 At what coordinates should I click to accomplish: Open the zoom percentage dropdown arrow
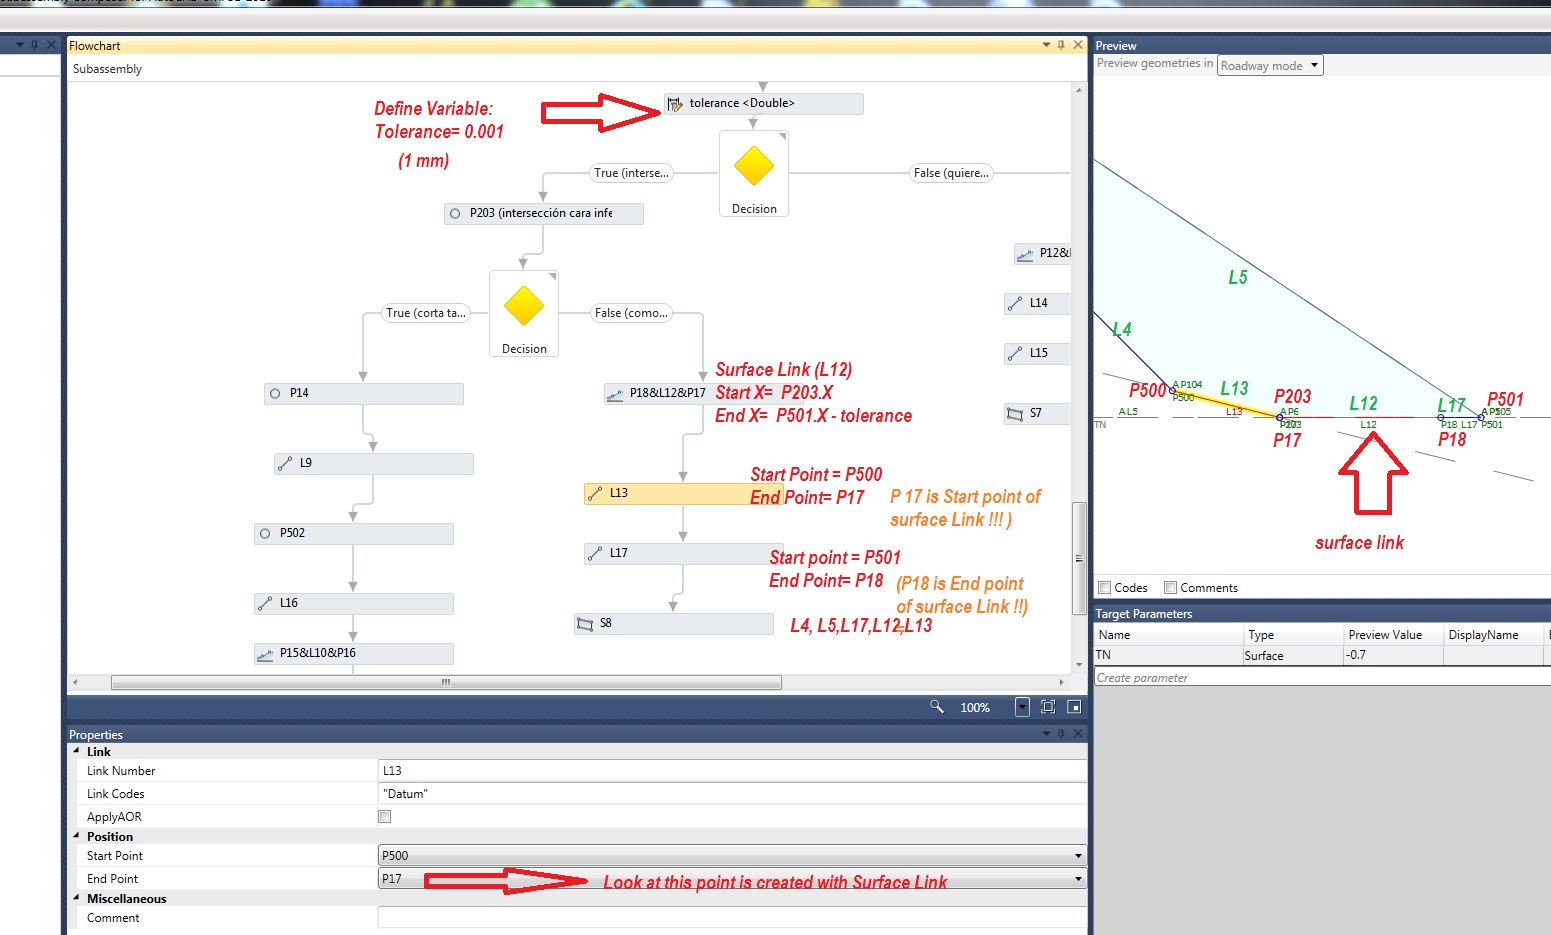point(1022,707)
